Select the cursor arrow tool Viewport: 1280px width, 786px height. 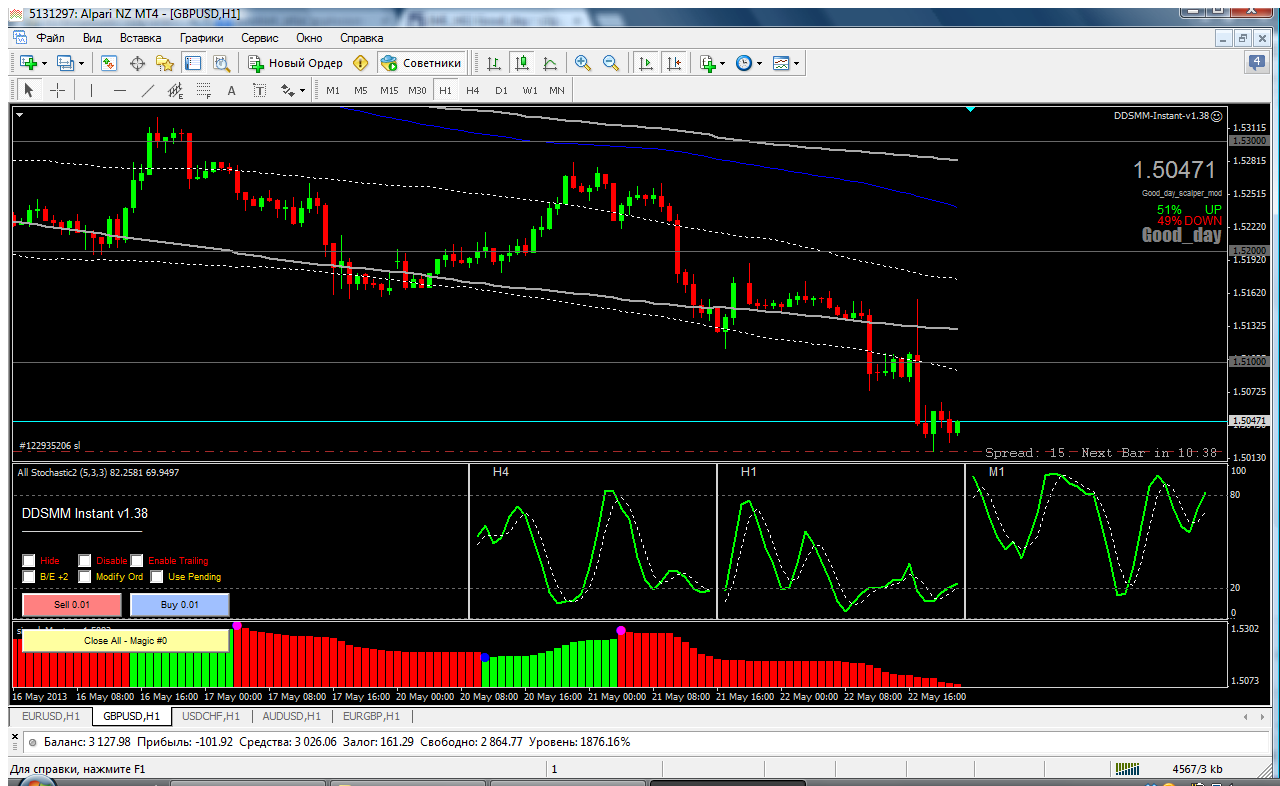coord(28,90)
